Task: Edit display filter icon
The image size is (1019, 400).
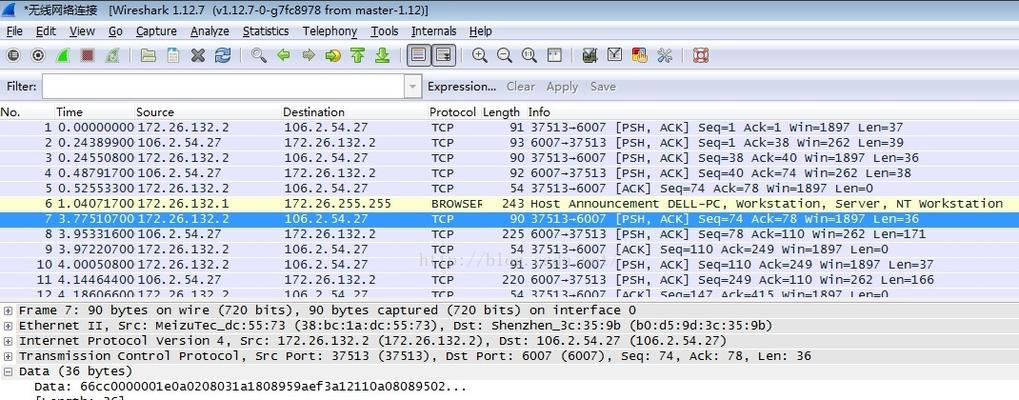Action: pyautogui.click(x=615, y=56)
